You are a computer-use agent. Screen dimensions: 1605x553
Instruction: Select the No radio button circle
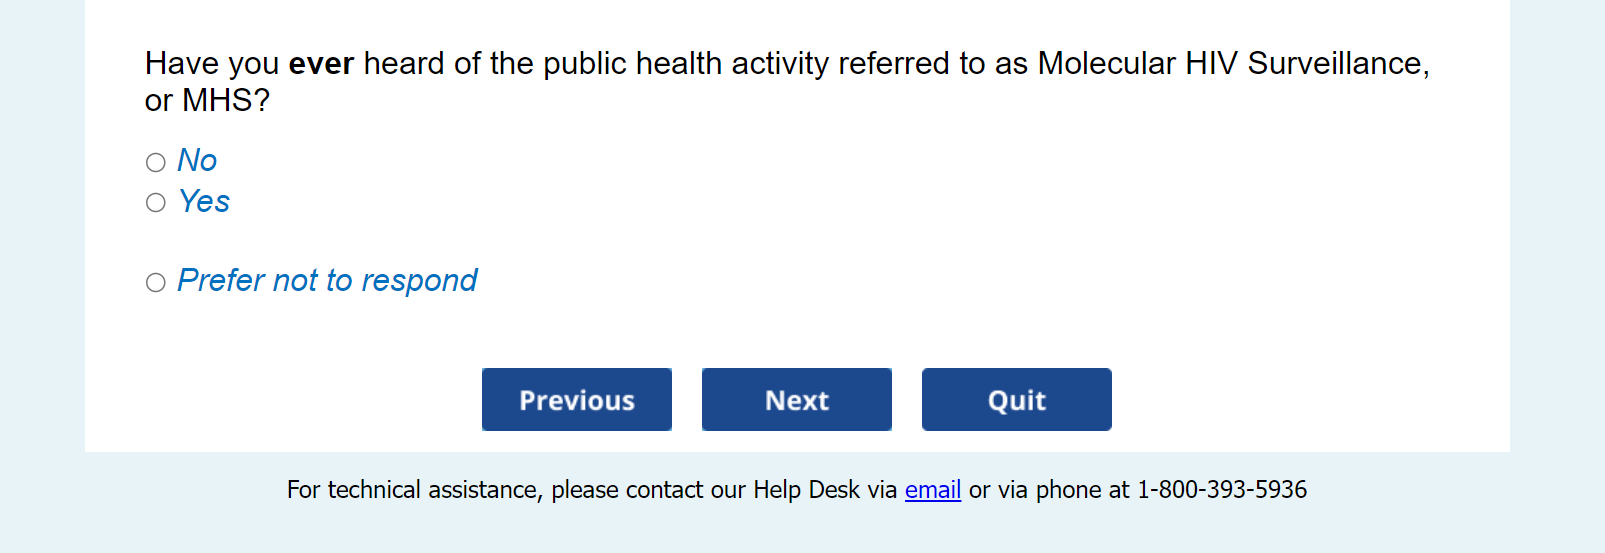tap(156, 162)
